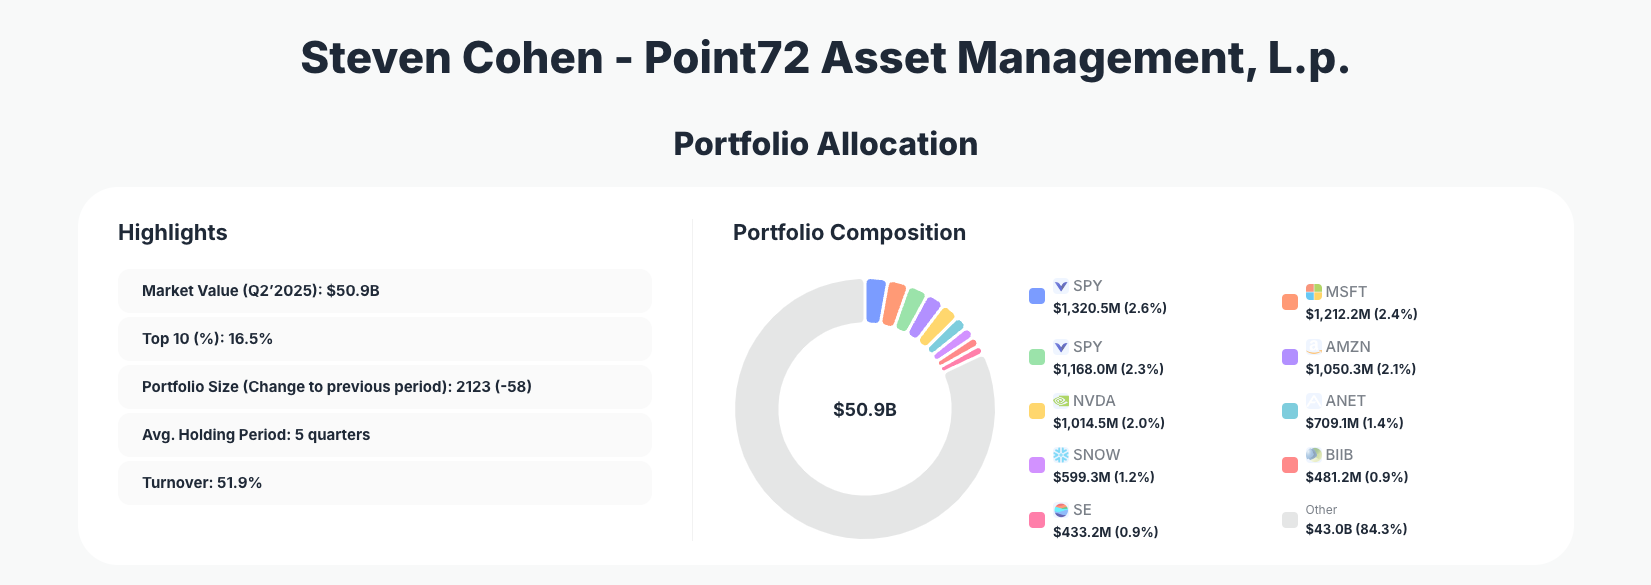Image resolution: width=1651 pixels, height=585 pixels.
Task: Click the Nvidia logo beside NVDA
Action: point(1061,401)
